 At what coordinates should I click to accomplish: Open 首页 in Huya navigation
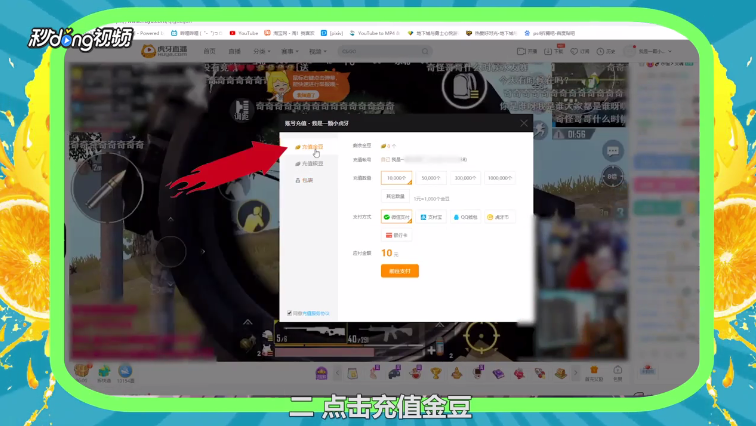209,51
